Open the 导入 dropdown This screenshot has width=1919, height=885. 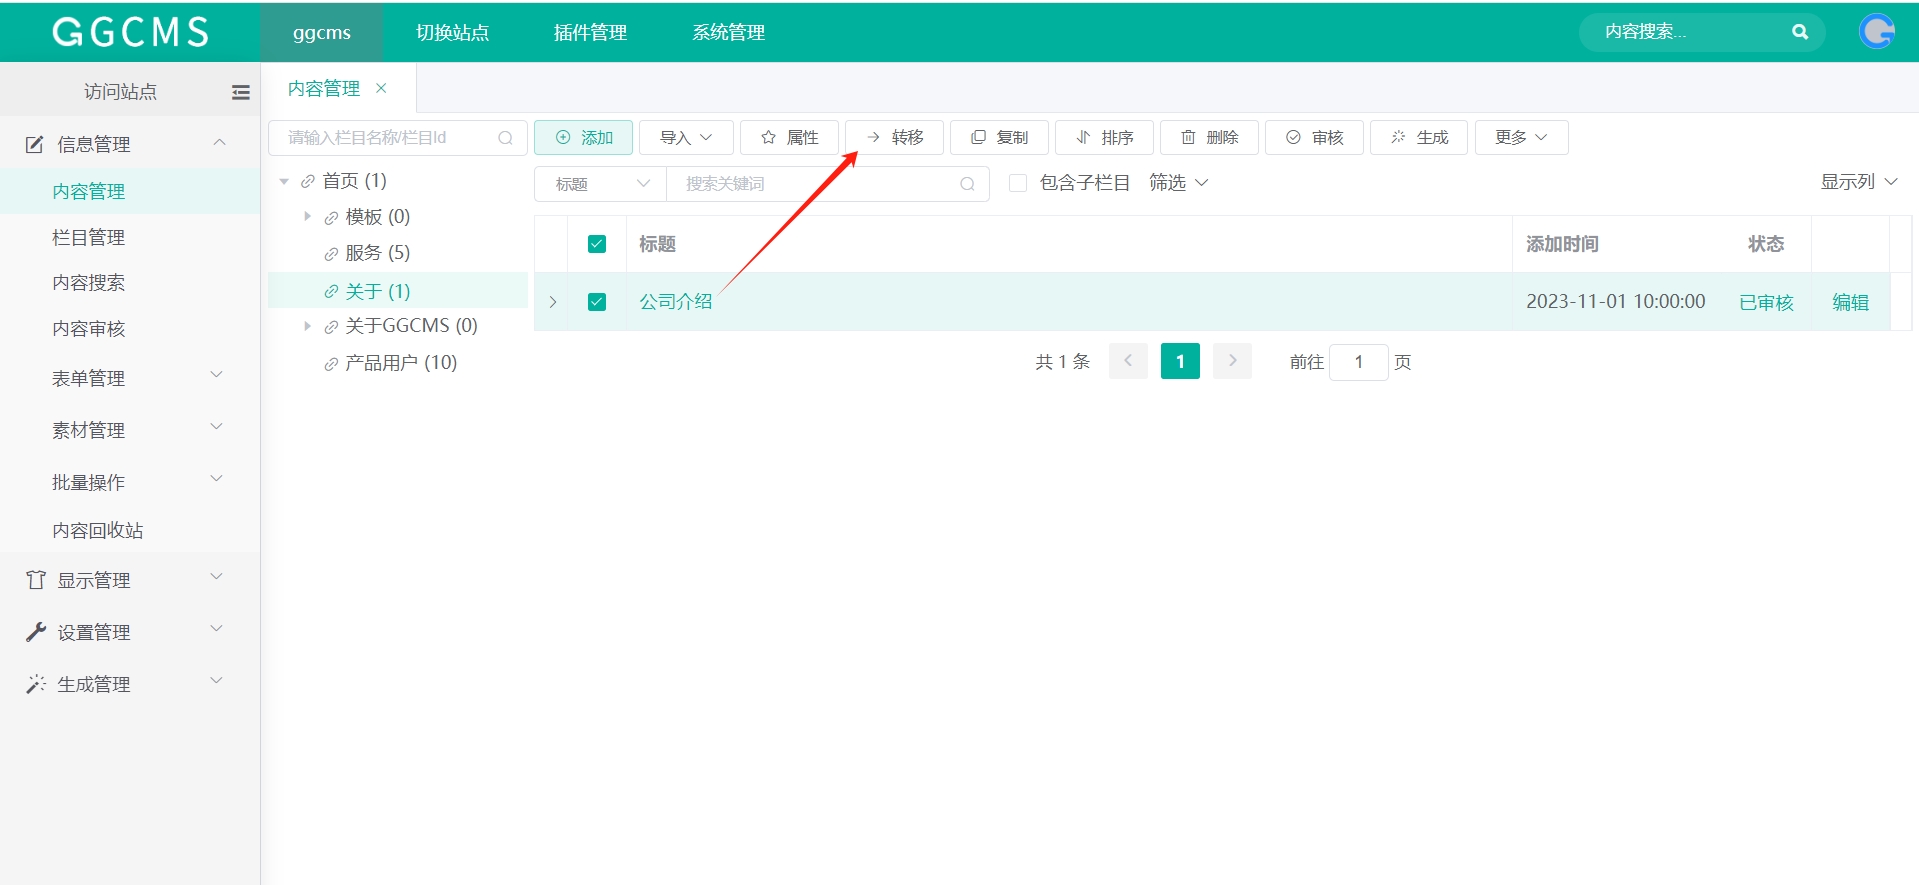click(686, 137)
